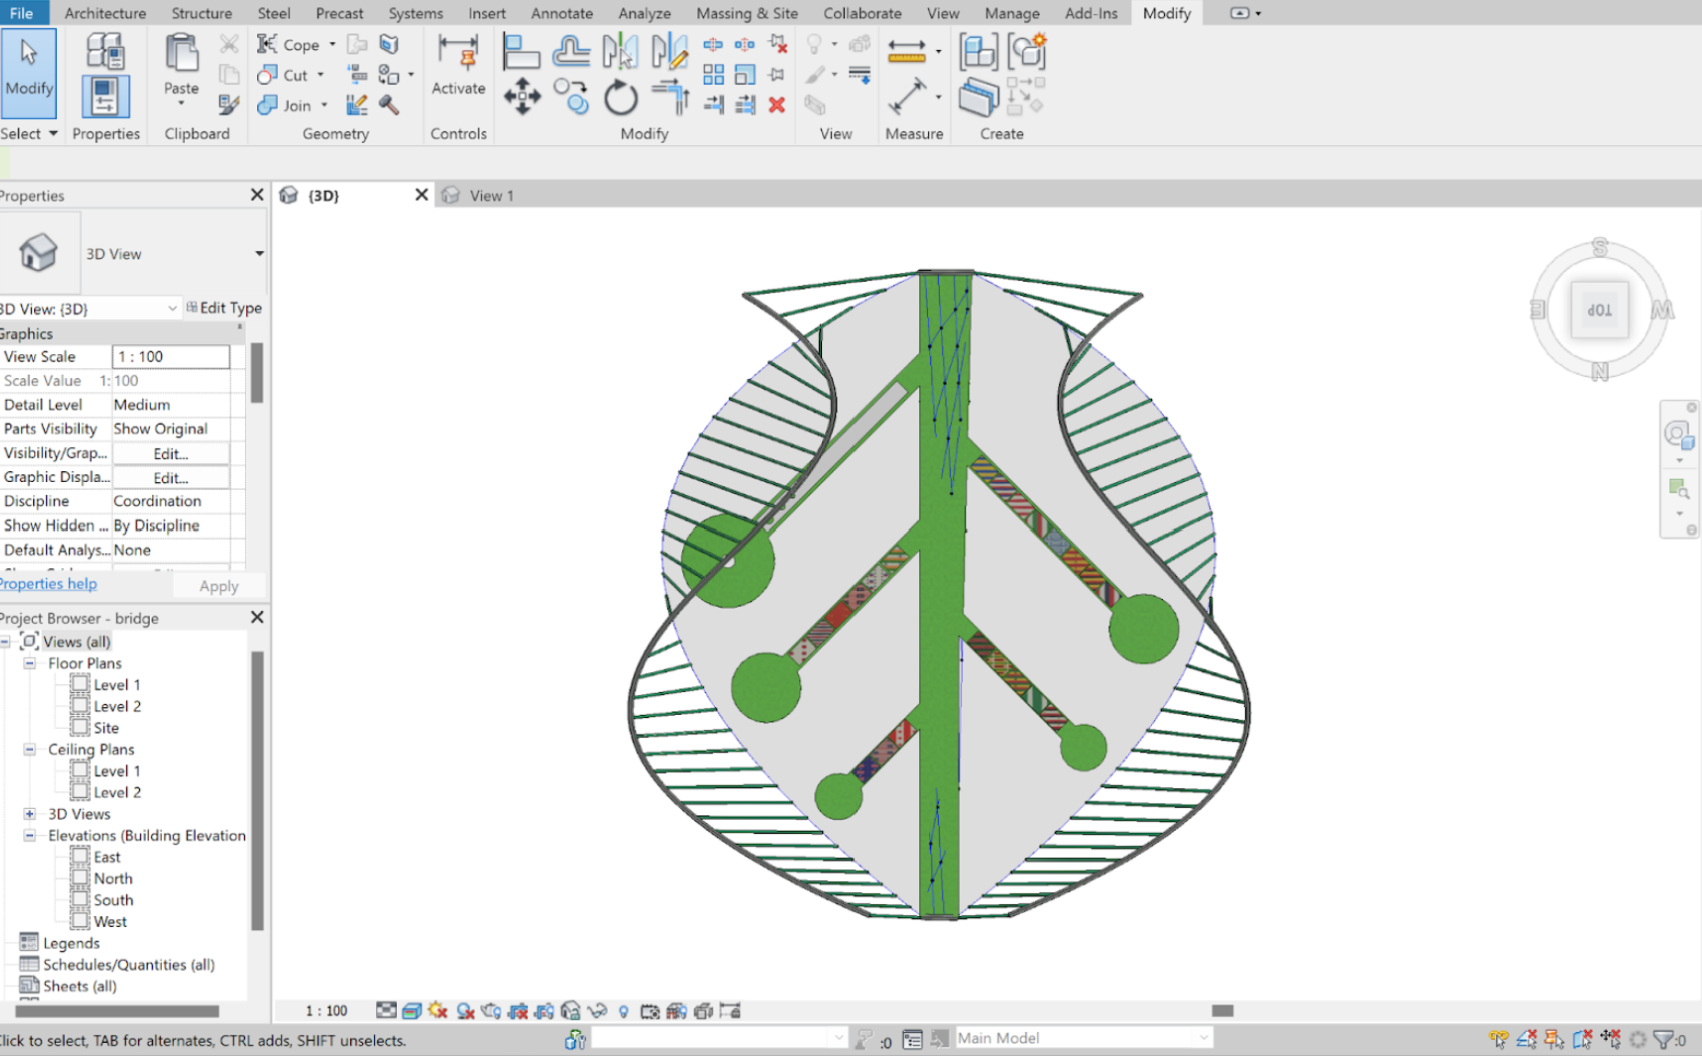Select the Align tool

point(521,51)
